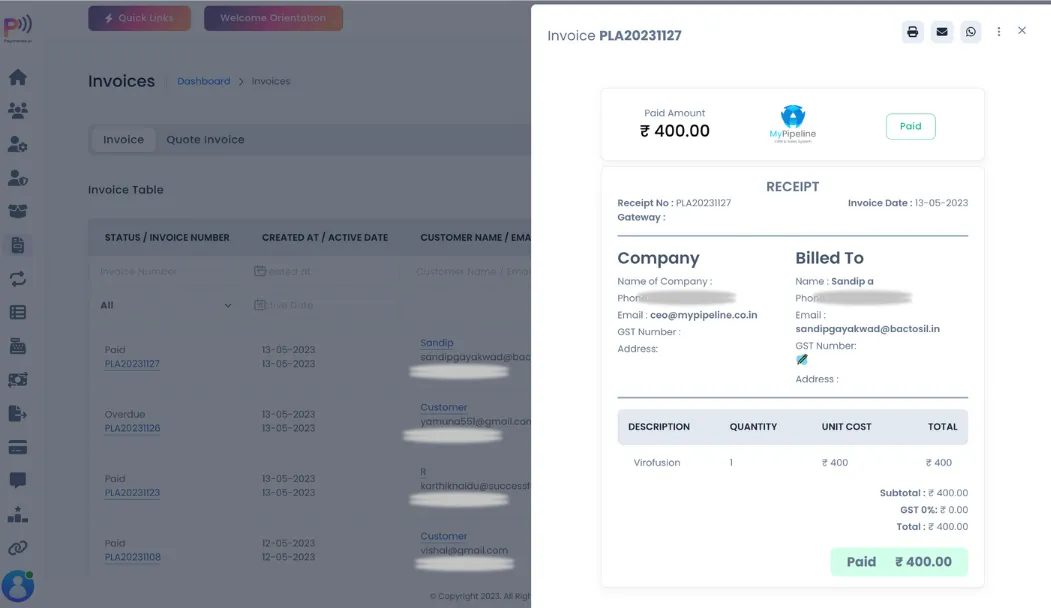Open overdue invoice PLA20231126 link
The image size is (1051, 608).
pyautogui.click(x=132, y=428)
